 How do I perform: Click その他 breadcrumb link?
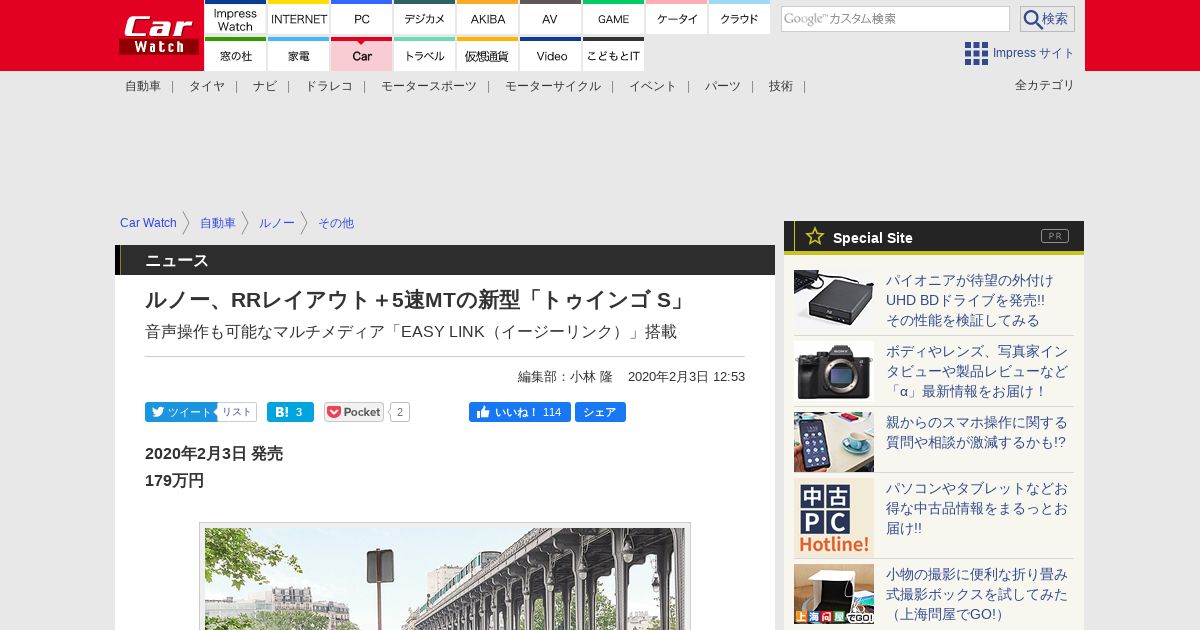pyautogui.click(x=336, y=223)
